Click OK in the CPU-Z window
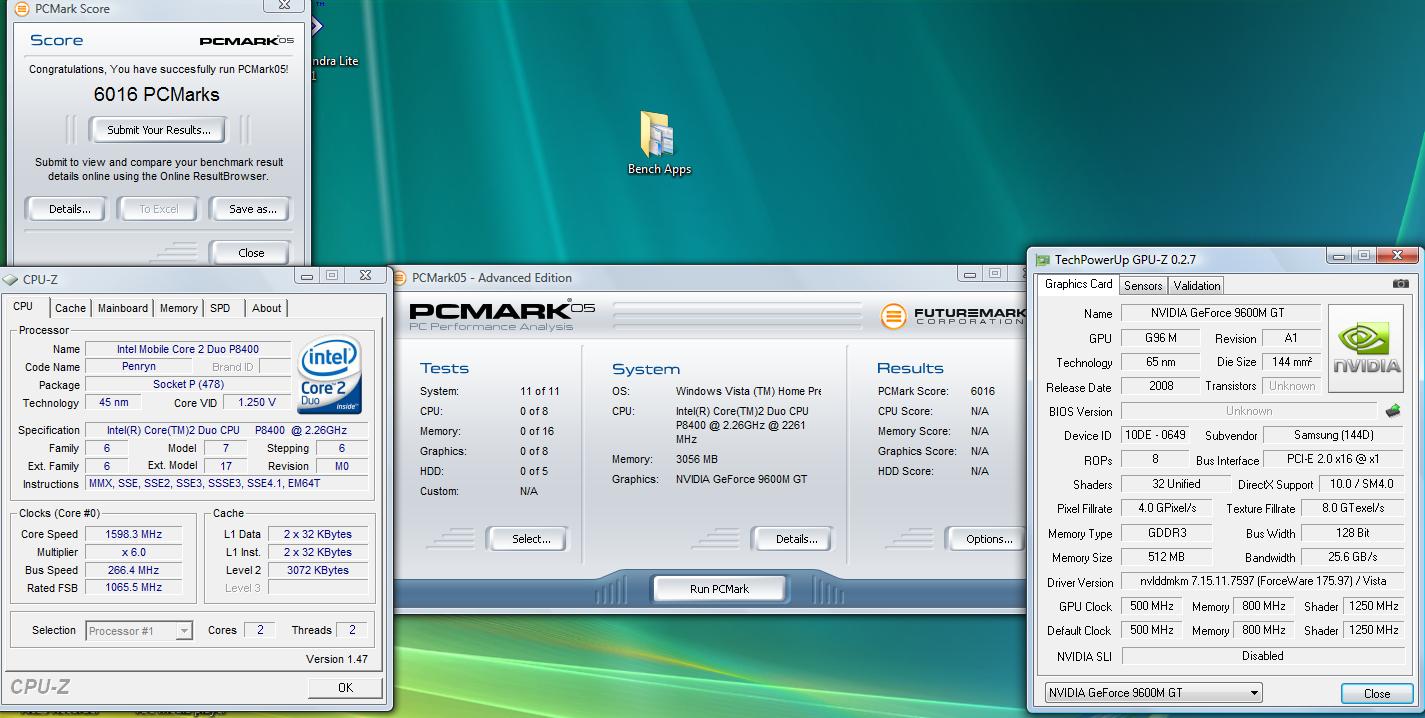 pos(345,687)
